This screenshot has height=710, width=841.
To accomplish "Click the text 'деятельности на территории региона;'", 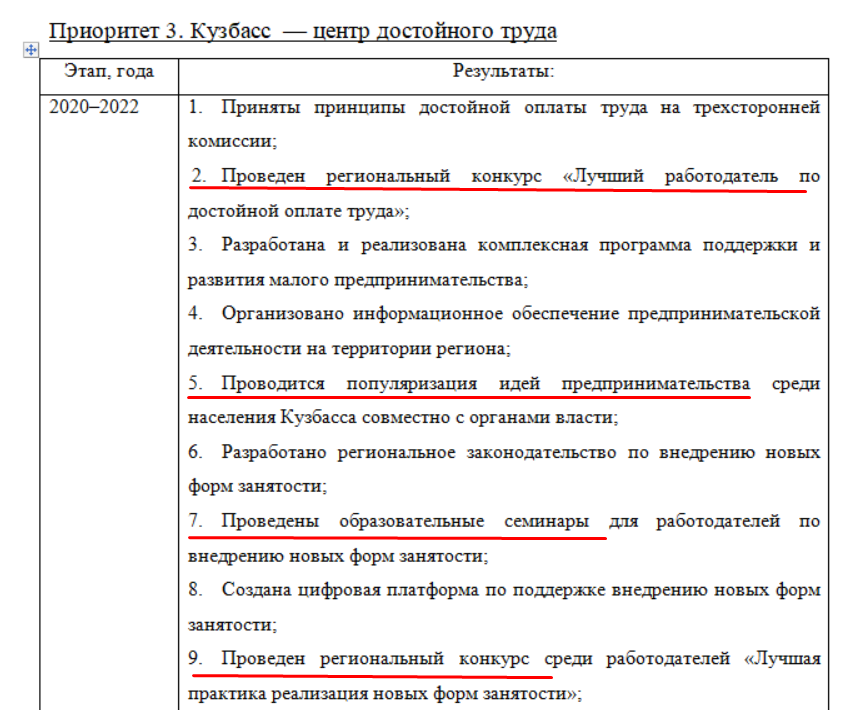I will click(349, 349).
